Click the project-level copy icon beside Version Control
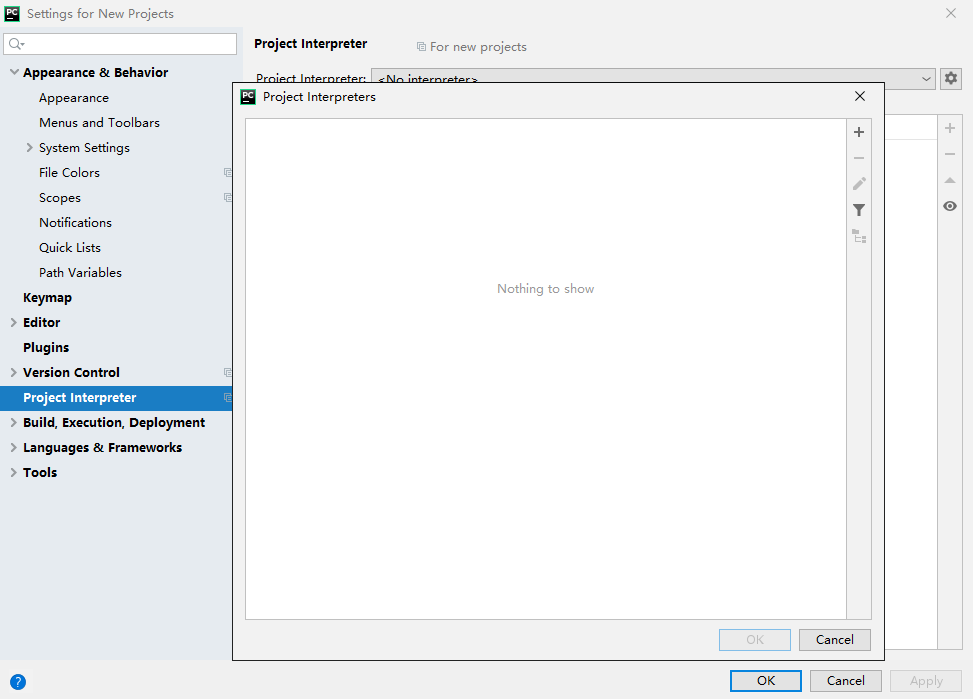The height and width of the screenshot is (699, 973). coord(228,372)
